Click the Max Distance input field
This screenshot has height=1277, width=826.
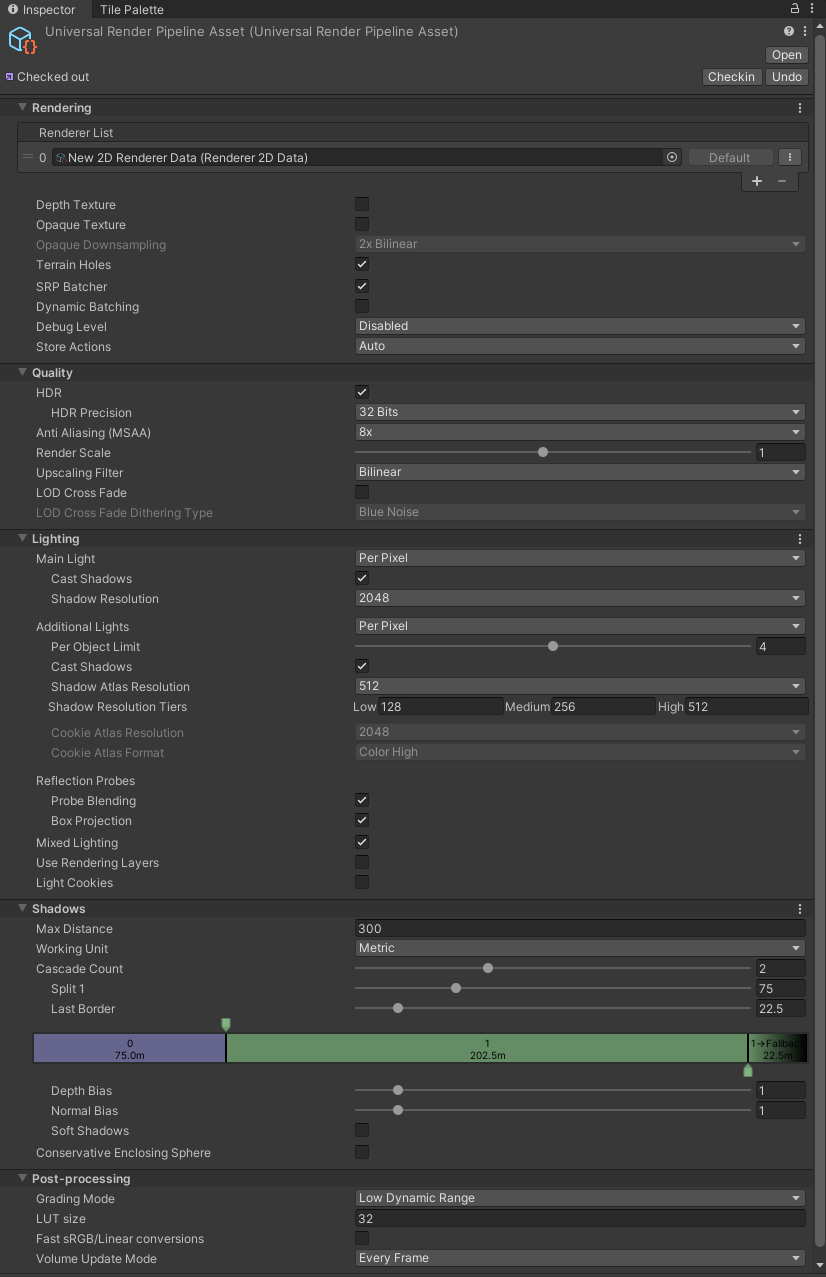(579, 928)
